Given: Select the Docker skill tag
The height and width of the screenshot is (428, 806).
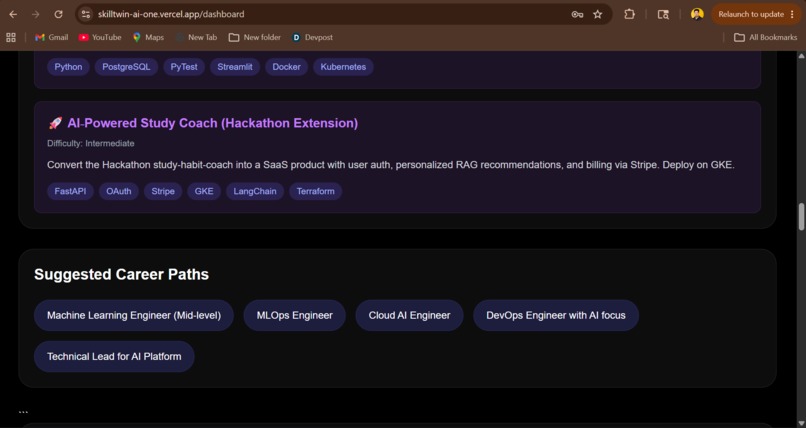Looking at the screenshot, I should pyautogui.click(x=286, y=67).
